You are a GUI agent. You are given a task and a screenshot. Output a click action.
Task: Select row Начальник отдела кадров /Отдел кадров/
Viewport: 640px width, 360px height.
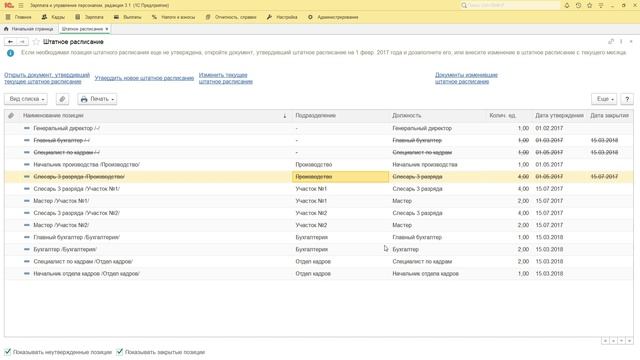[319, 273]
